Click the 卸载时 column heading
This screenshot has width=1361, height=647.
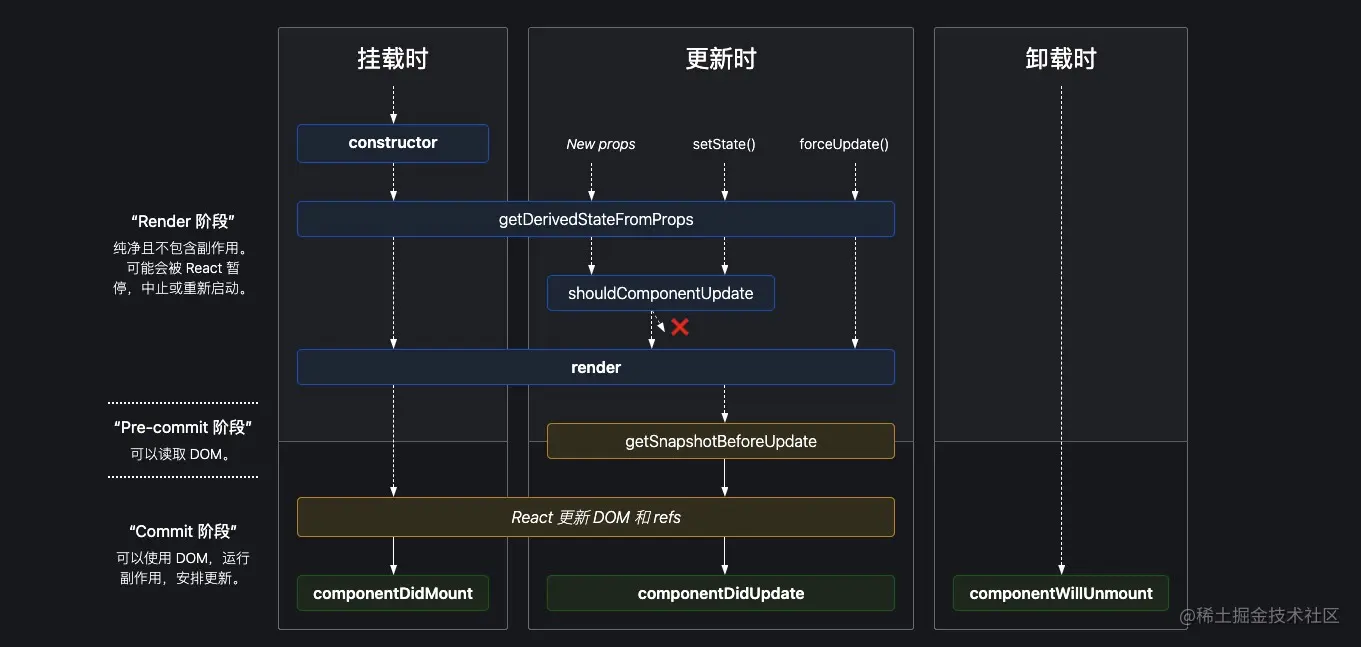(1061, 59)
